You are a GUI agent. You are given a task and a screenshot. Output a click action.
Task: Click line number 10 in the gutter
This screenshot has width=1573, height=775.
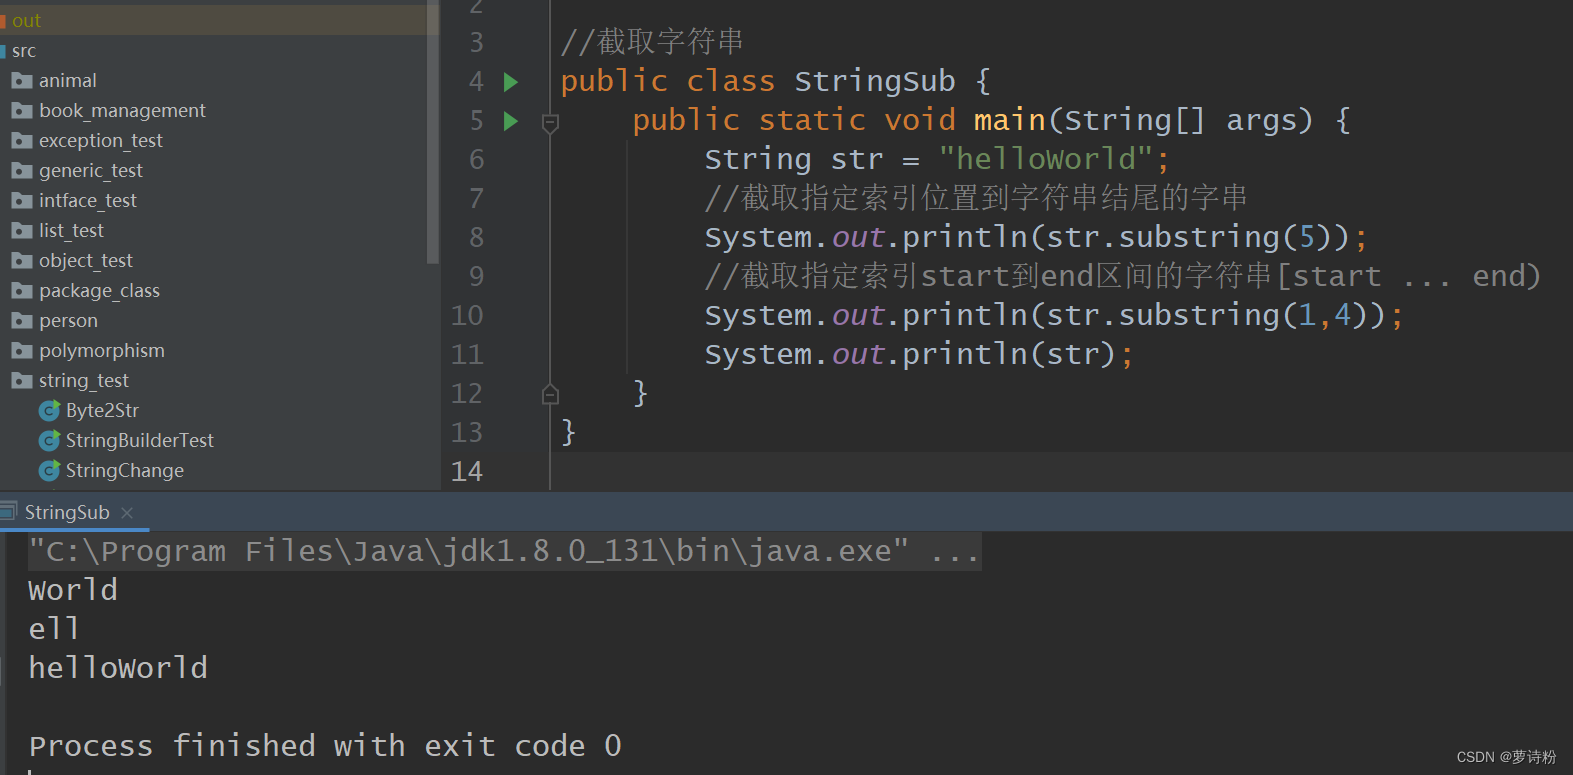pos(467,315)
